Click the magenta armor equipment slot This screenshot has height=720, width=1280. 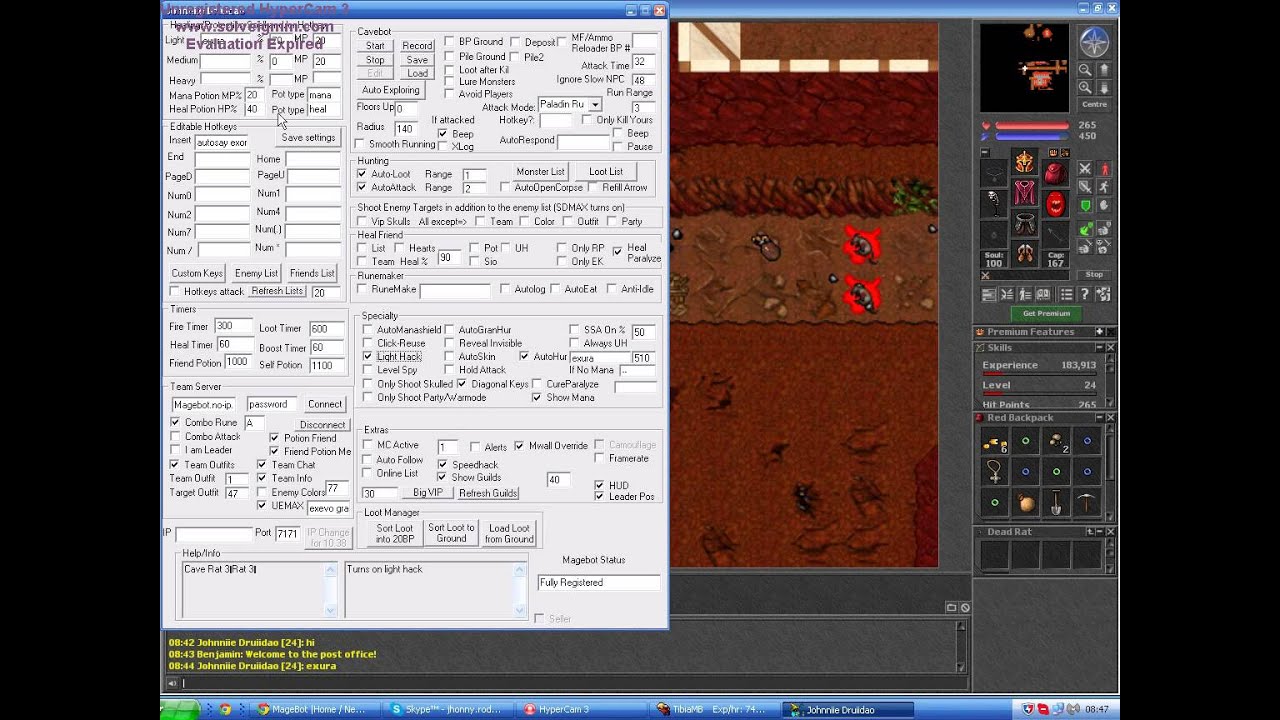[1024, 192]
